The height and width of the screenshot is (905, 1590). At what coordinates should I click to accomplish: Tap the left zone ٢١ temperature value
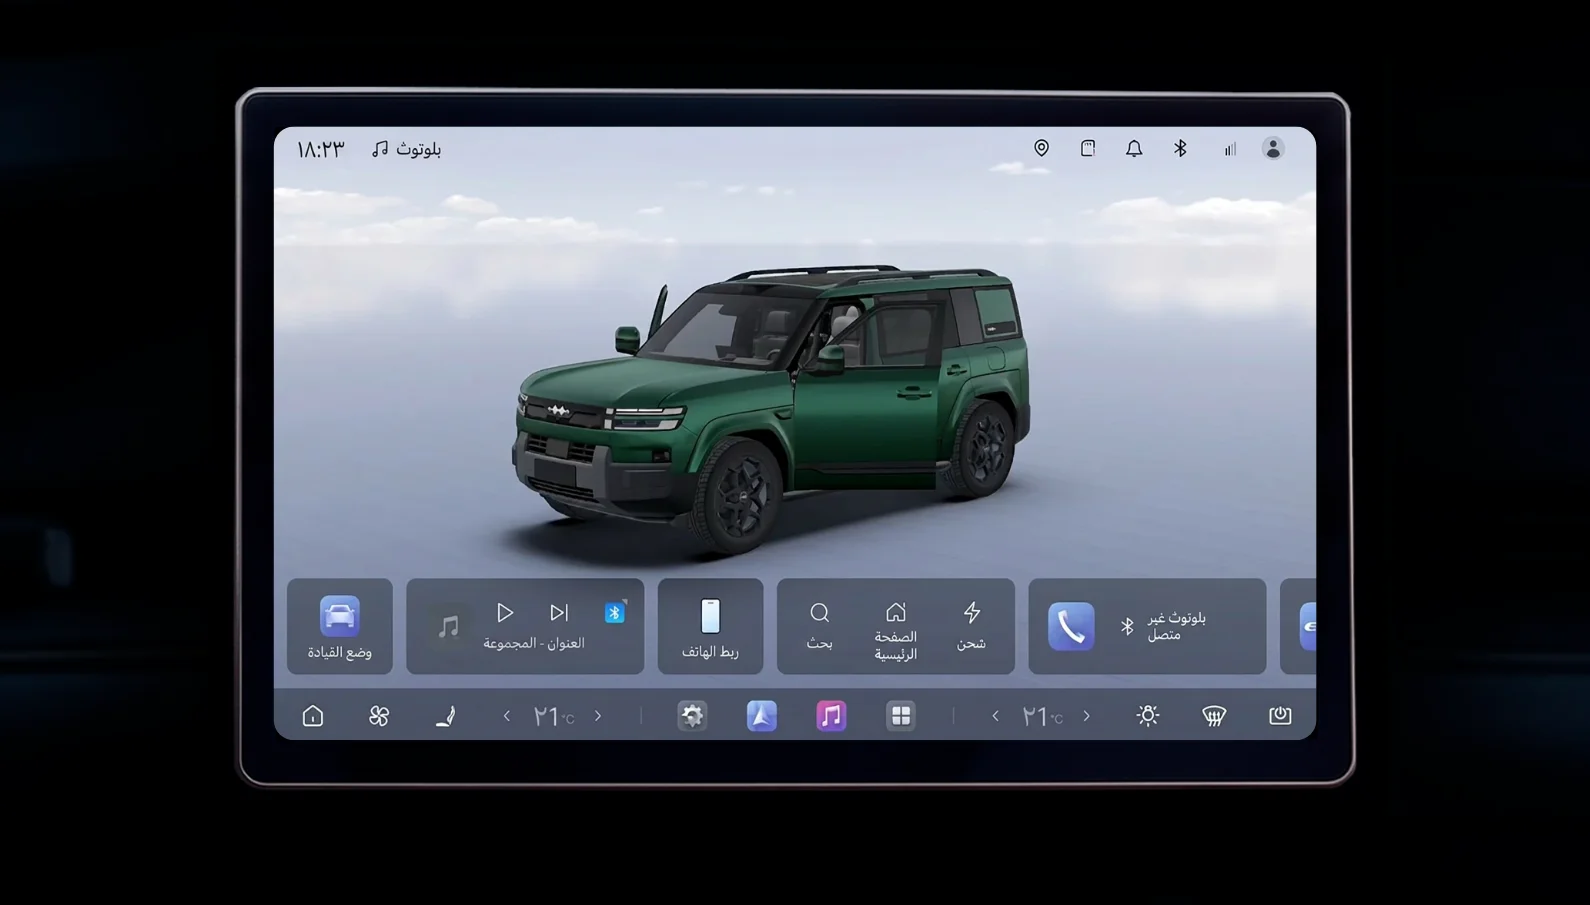click(x=553, y=716)
